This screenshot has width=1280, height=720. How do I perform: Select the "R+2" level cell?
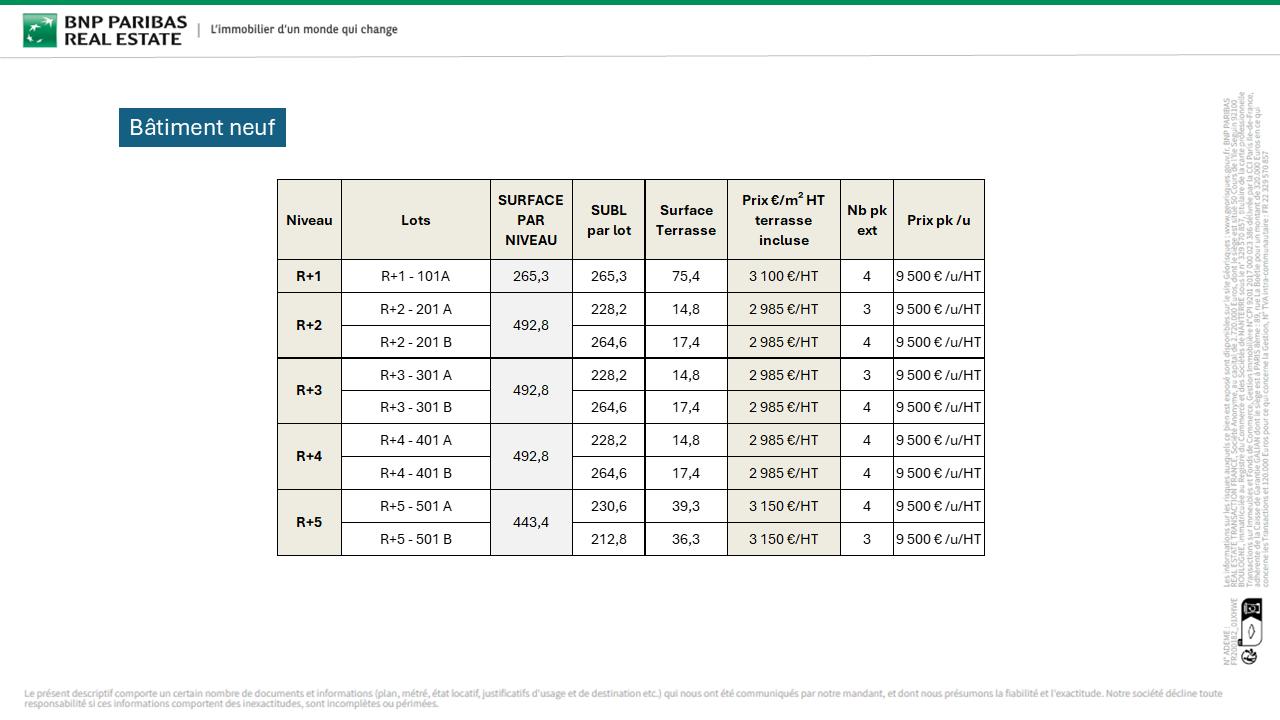pyautogui.click(x=309, y=325)
